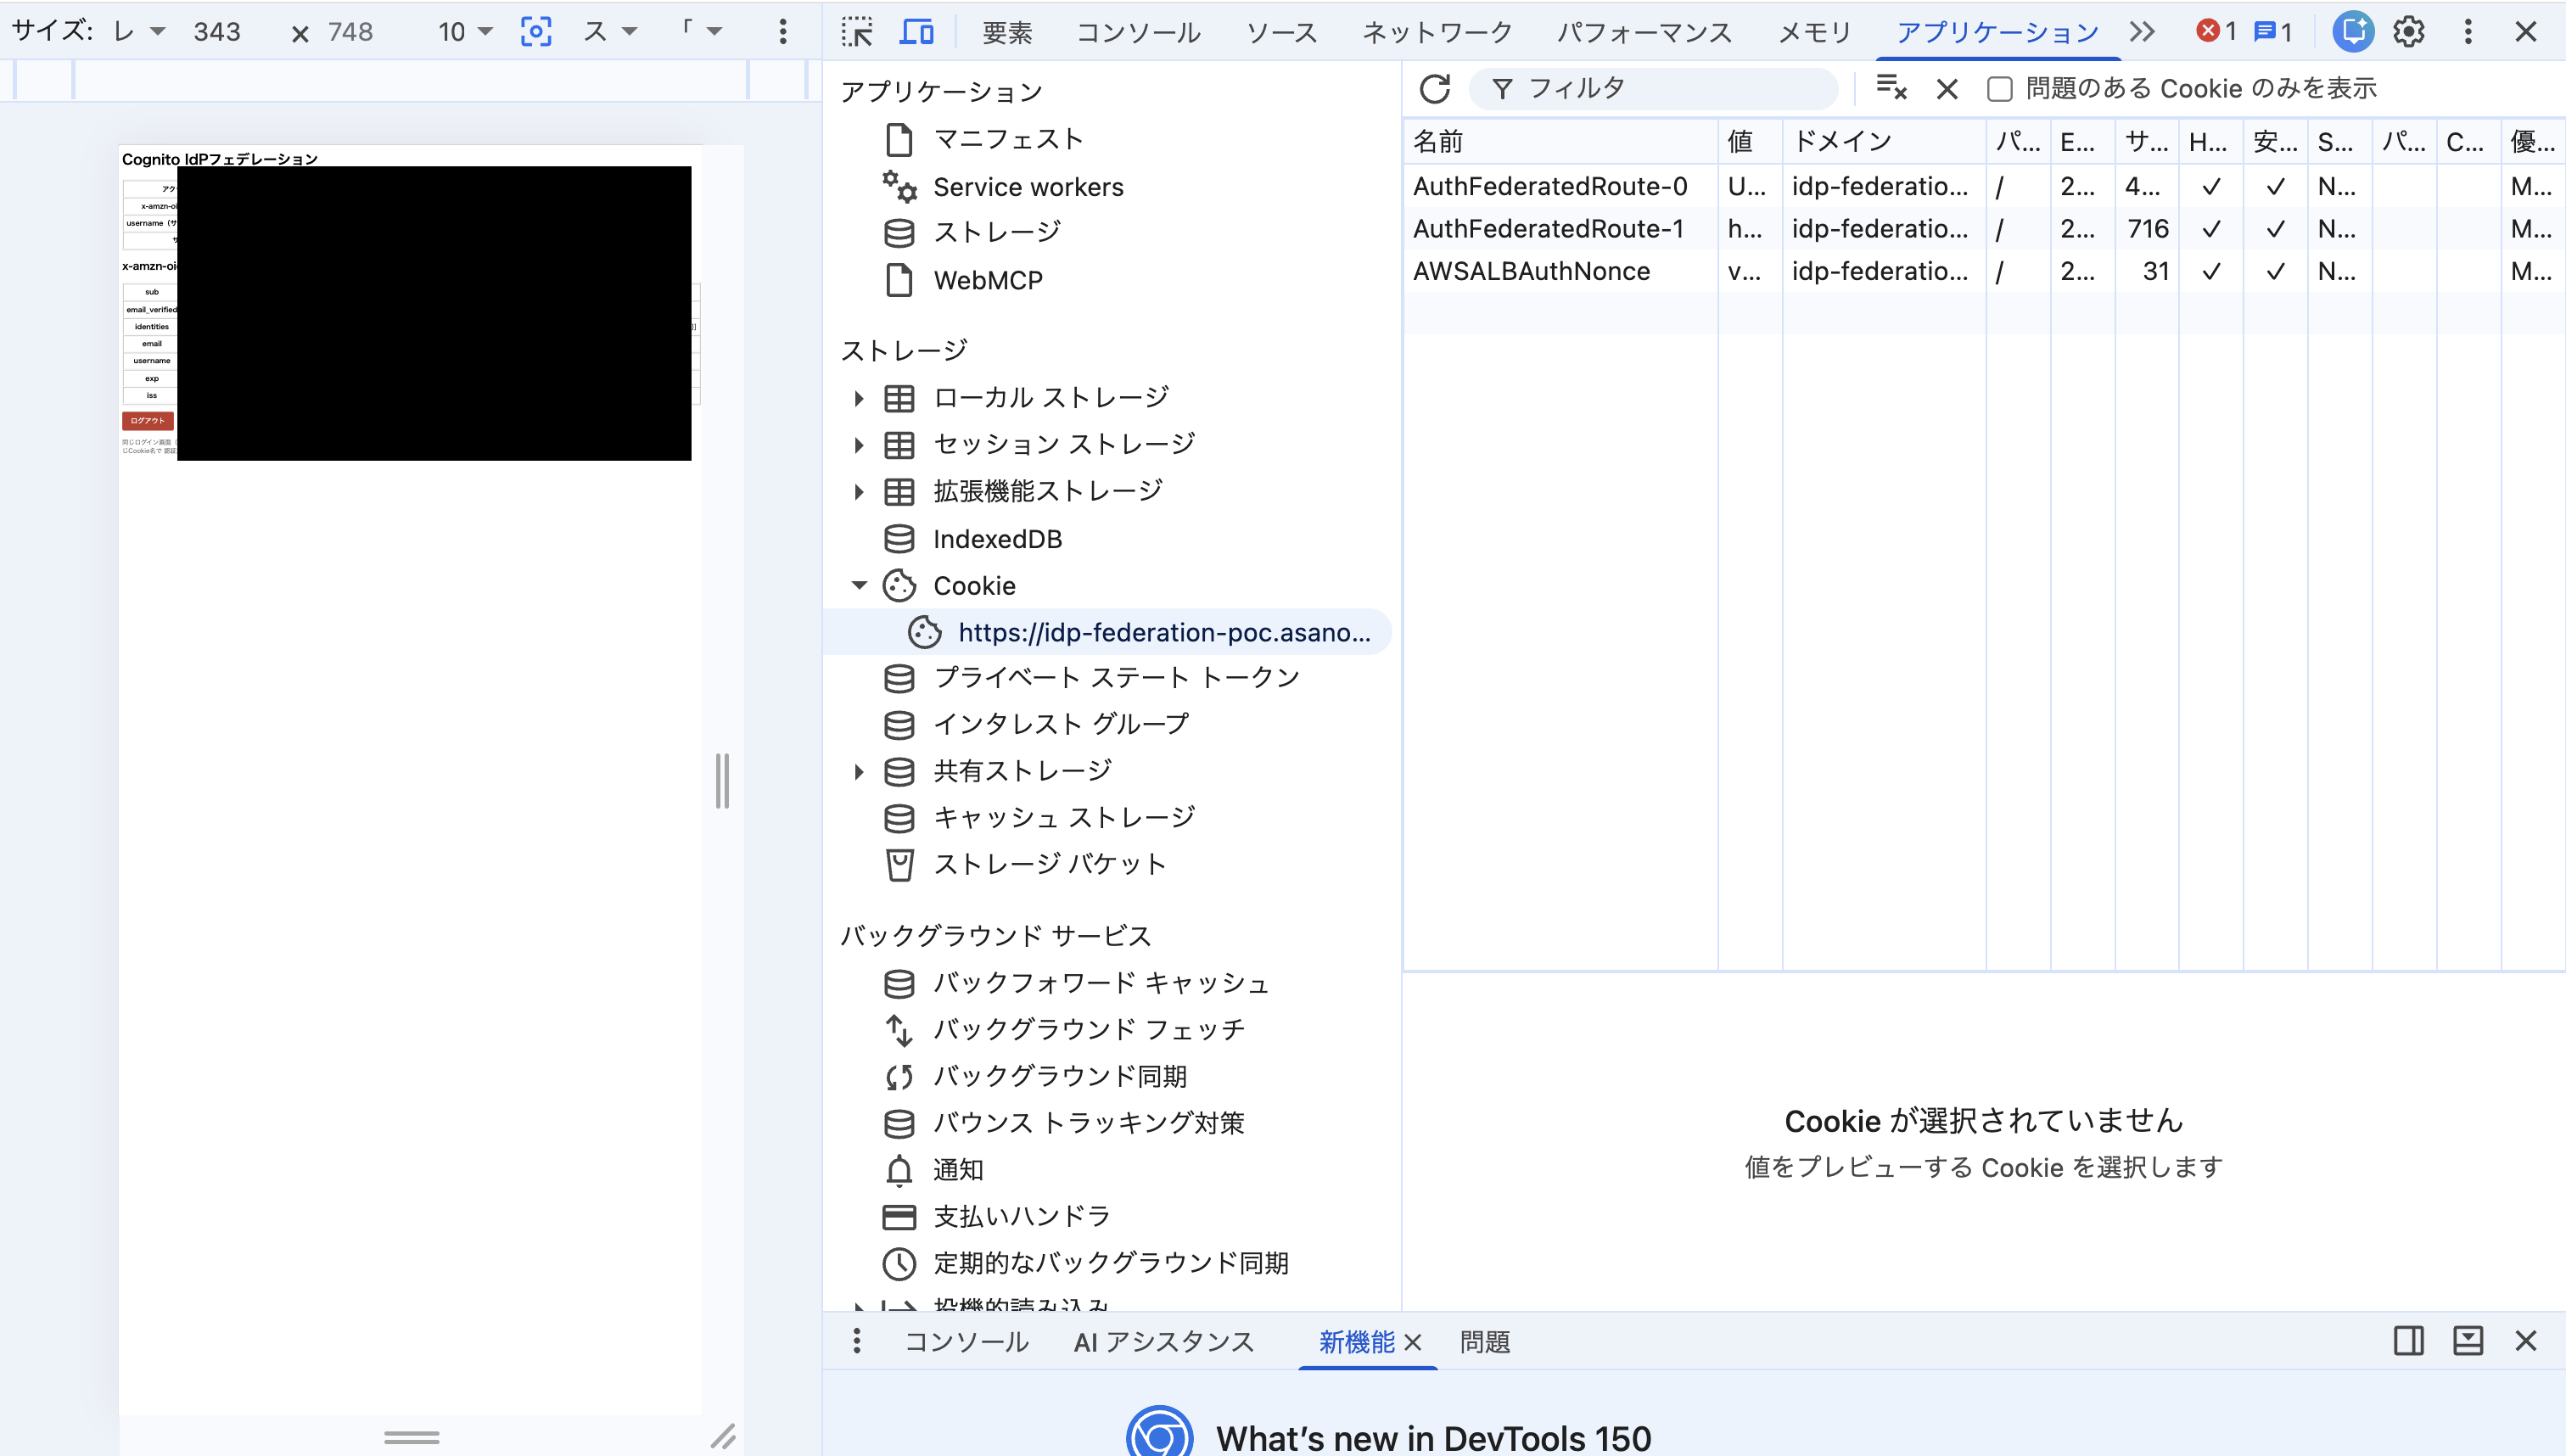Switch to 要素 tab

pyautogui.click(x=1006, y=32)
